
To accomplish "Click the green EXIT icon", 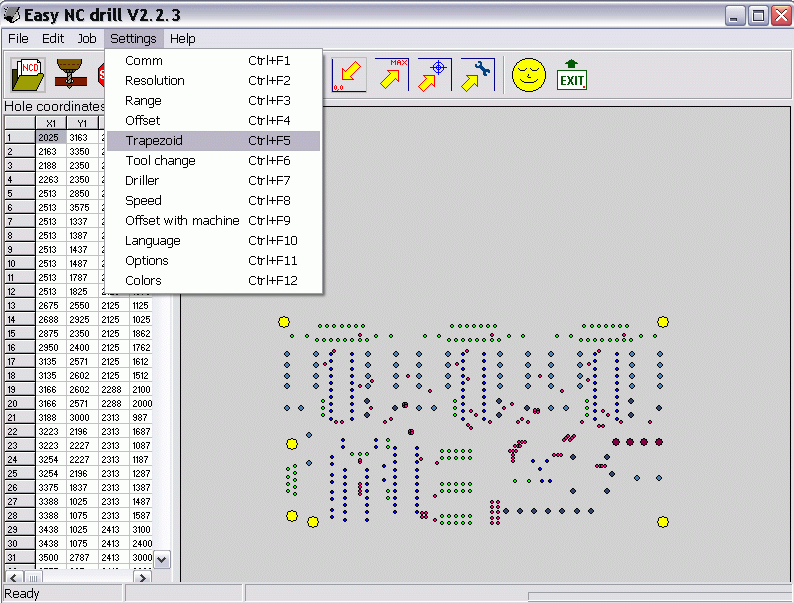I will [571, 74].
